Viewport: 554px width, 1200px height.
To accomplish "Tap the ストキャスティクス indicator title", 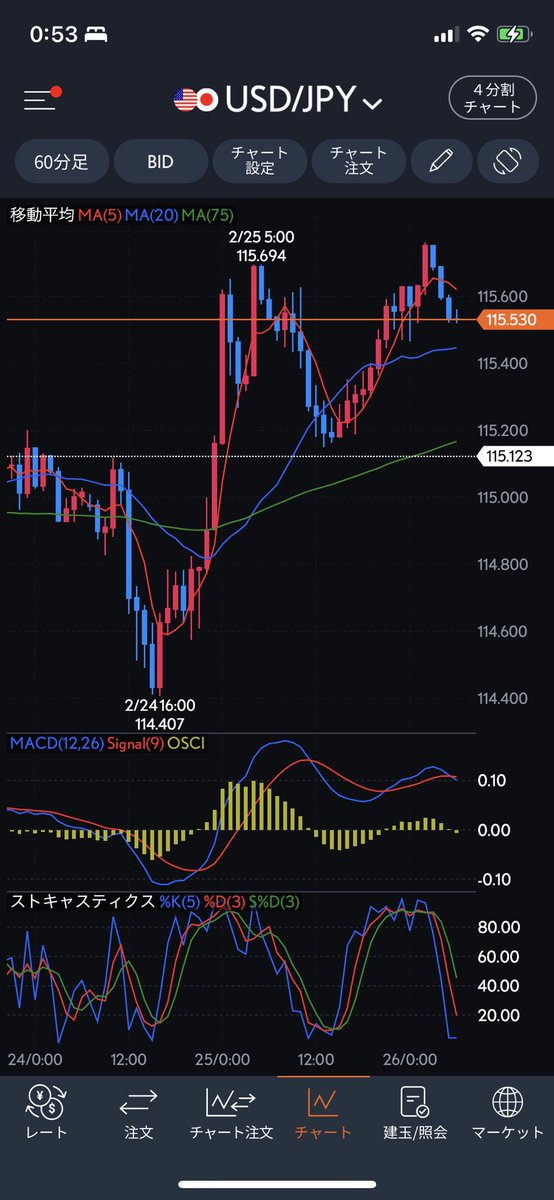I will click(82, 902).
